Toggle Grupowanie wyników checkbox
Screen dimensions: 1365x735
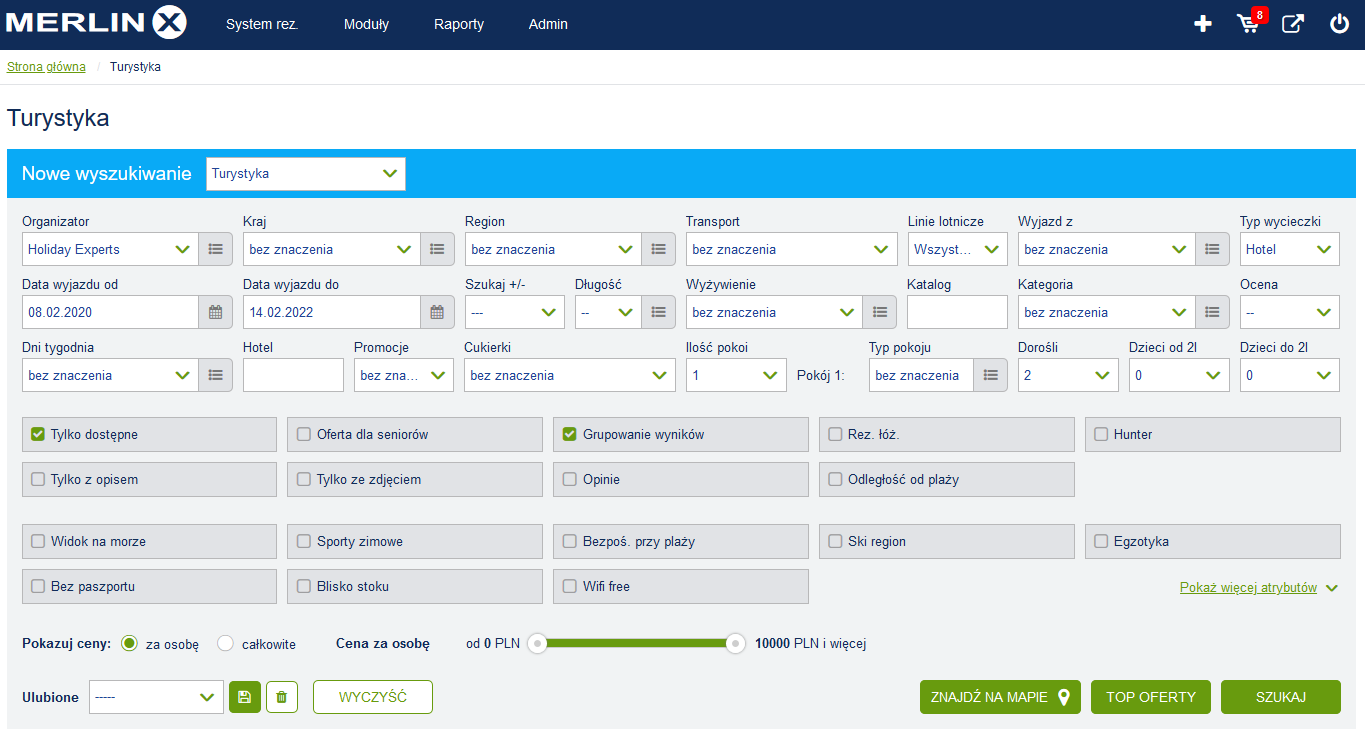coord(570,434)
